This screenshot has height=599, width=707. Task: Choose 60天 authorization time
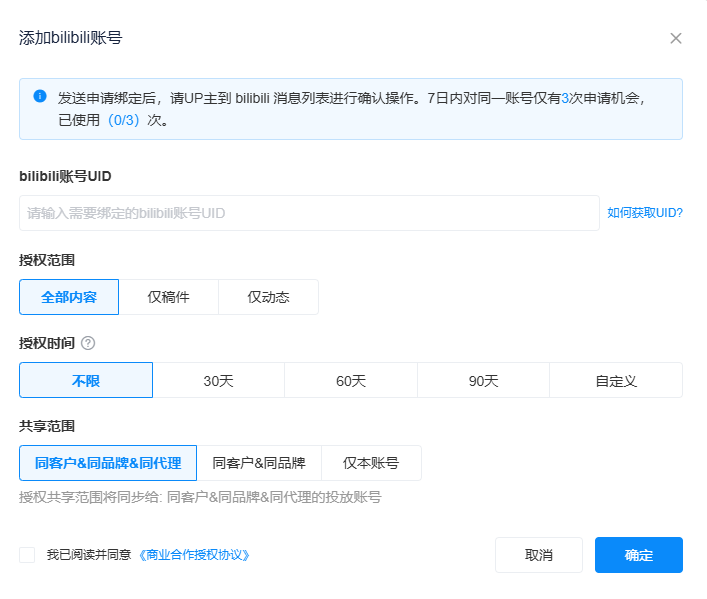[x=351, y=380]
